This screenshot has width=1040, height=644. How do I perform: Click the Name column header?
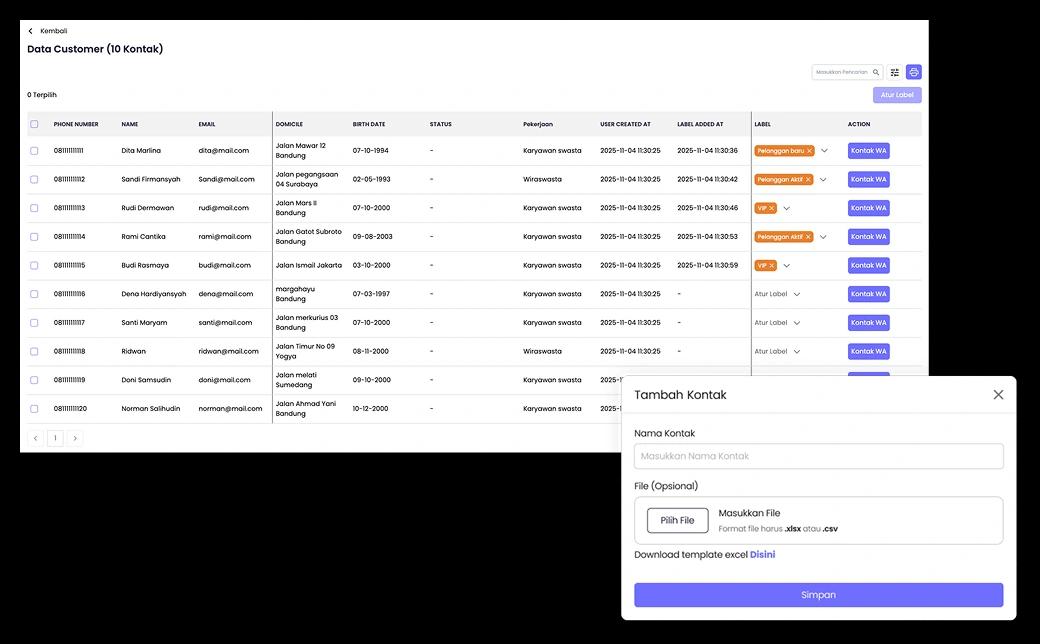coord(130,125)
